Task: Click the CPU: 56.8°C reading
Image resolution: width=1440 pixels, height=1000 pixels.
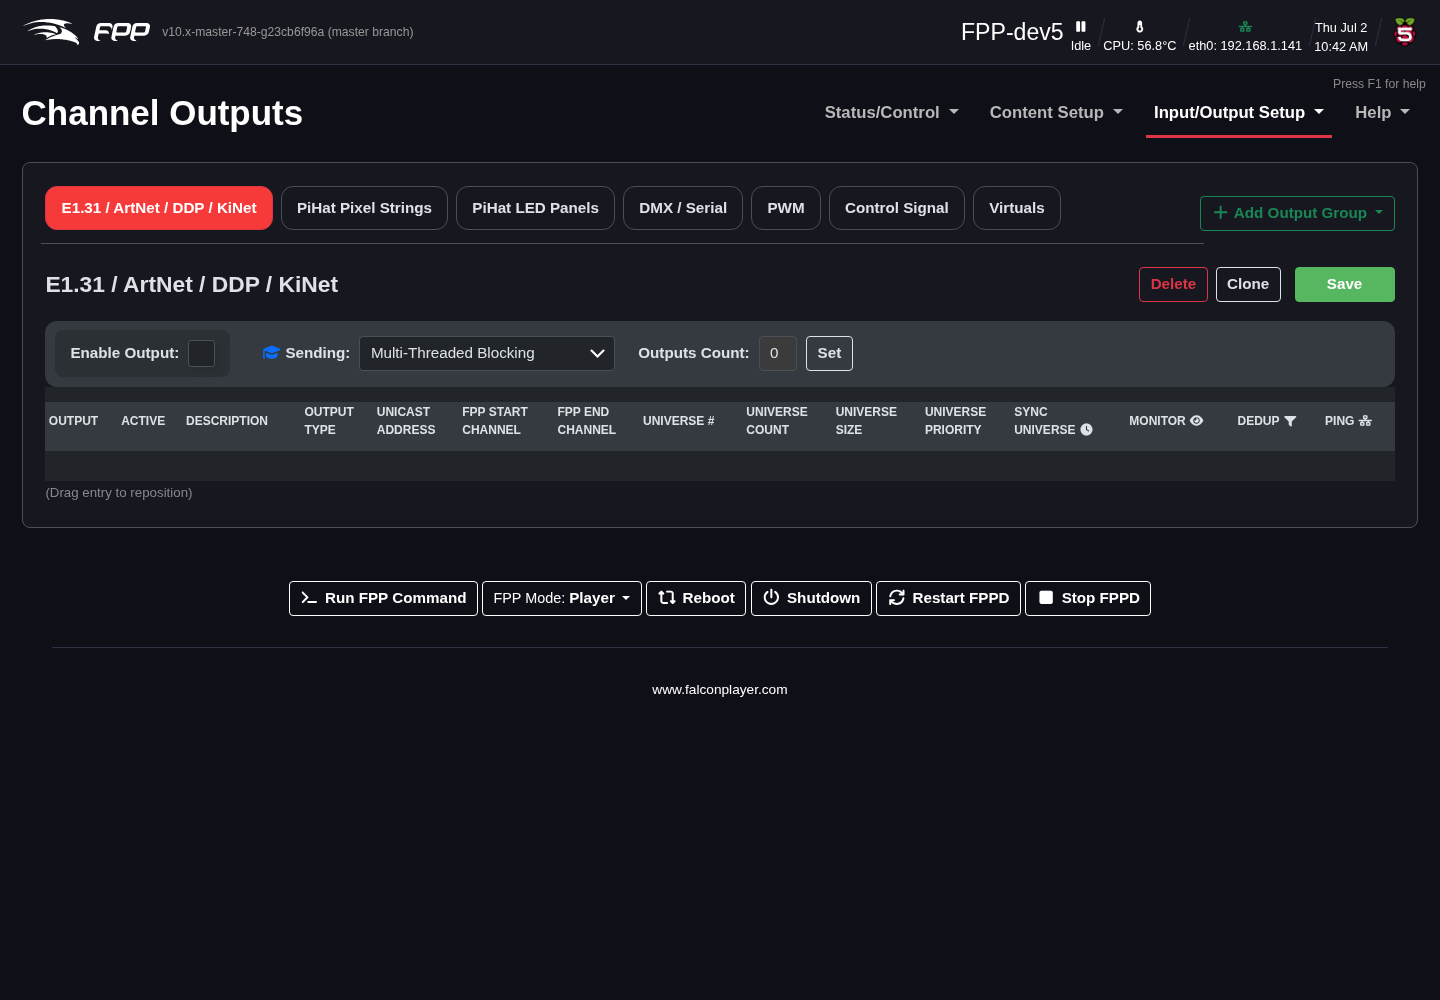Action: click(1140, 46)
